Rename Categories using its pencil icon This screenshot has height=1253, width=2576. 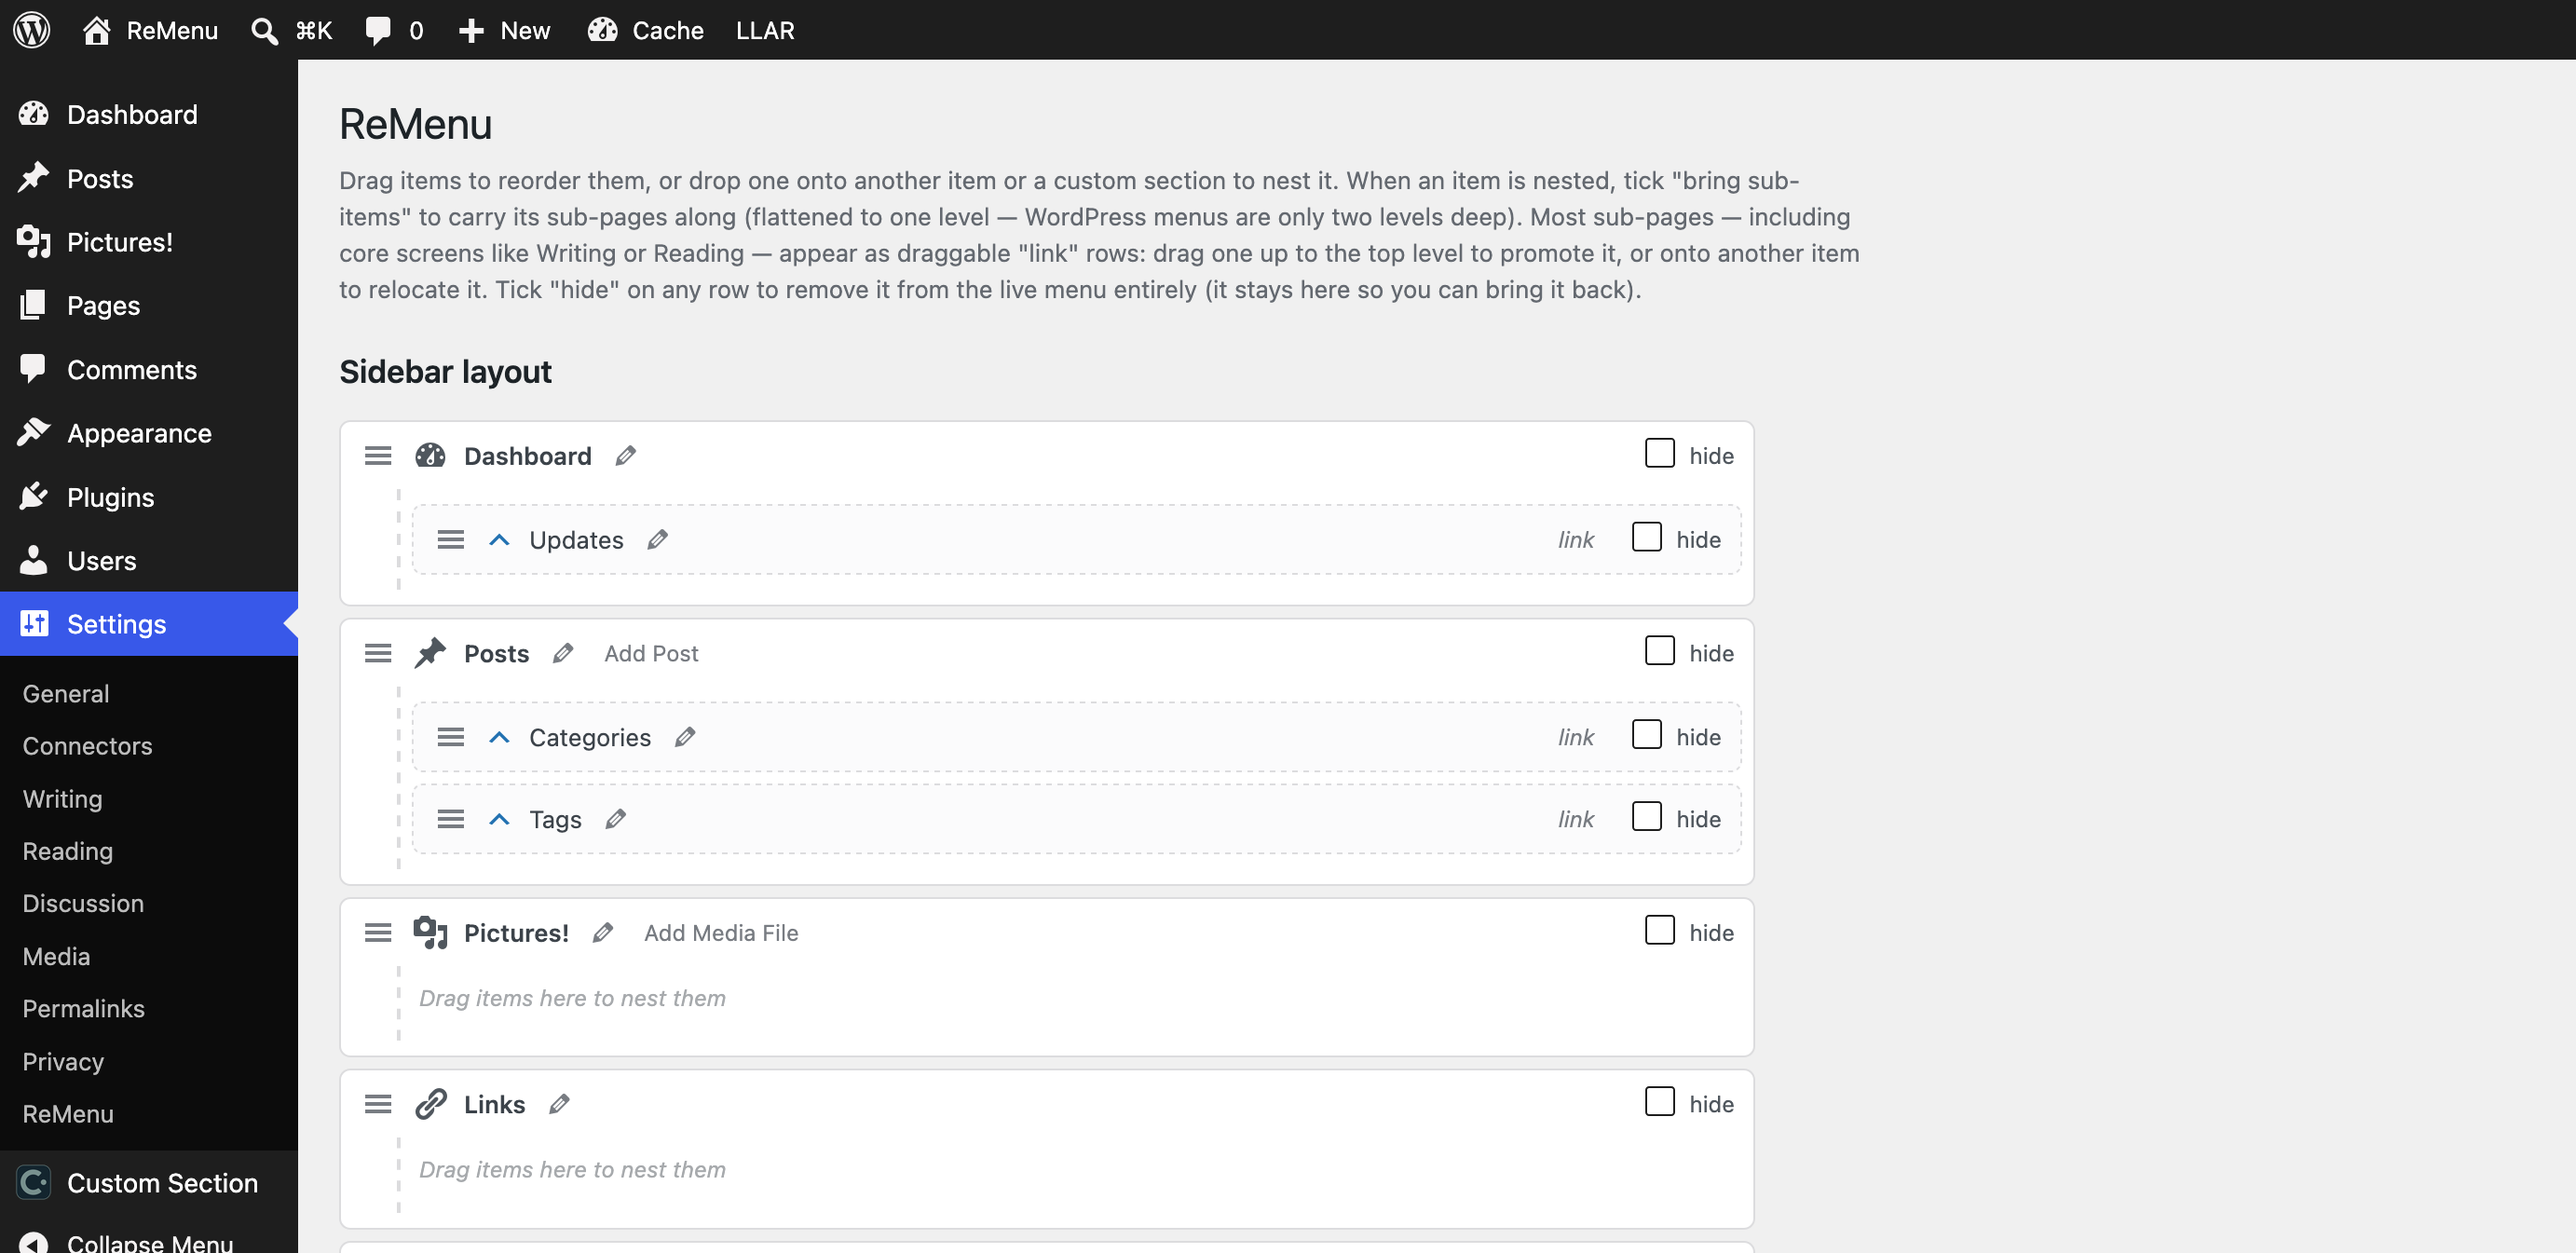point(685,737)
